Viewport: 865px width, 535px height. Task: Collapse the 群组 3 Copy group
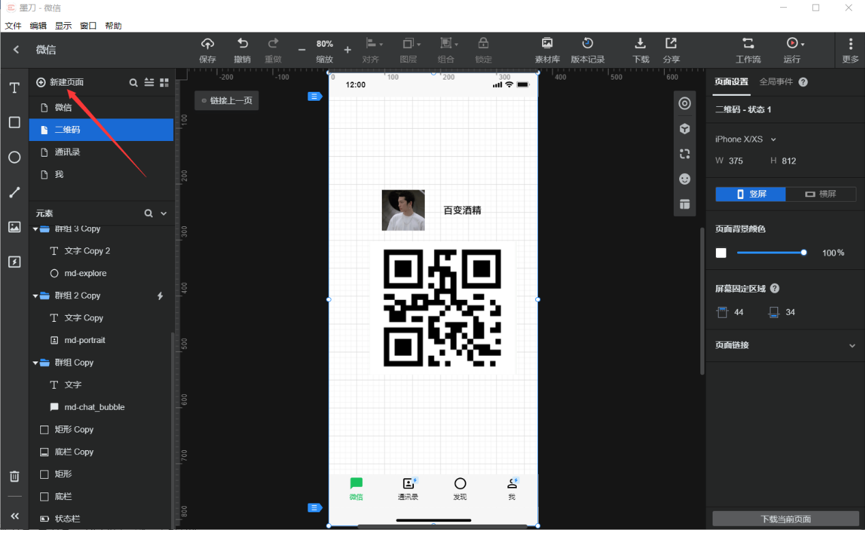pyautogui.click(x=35, y=229)
